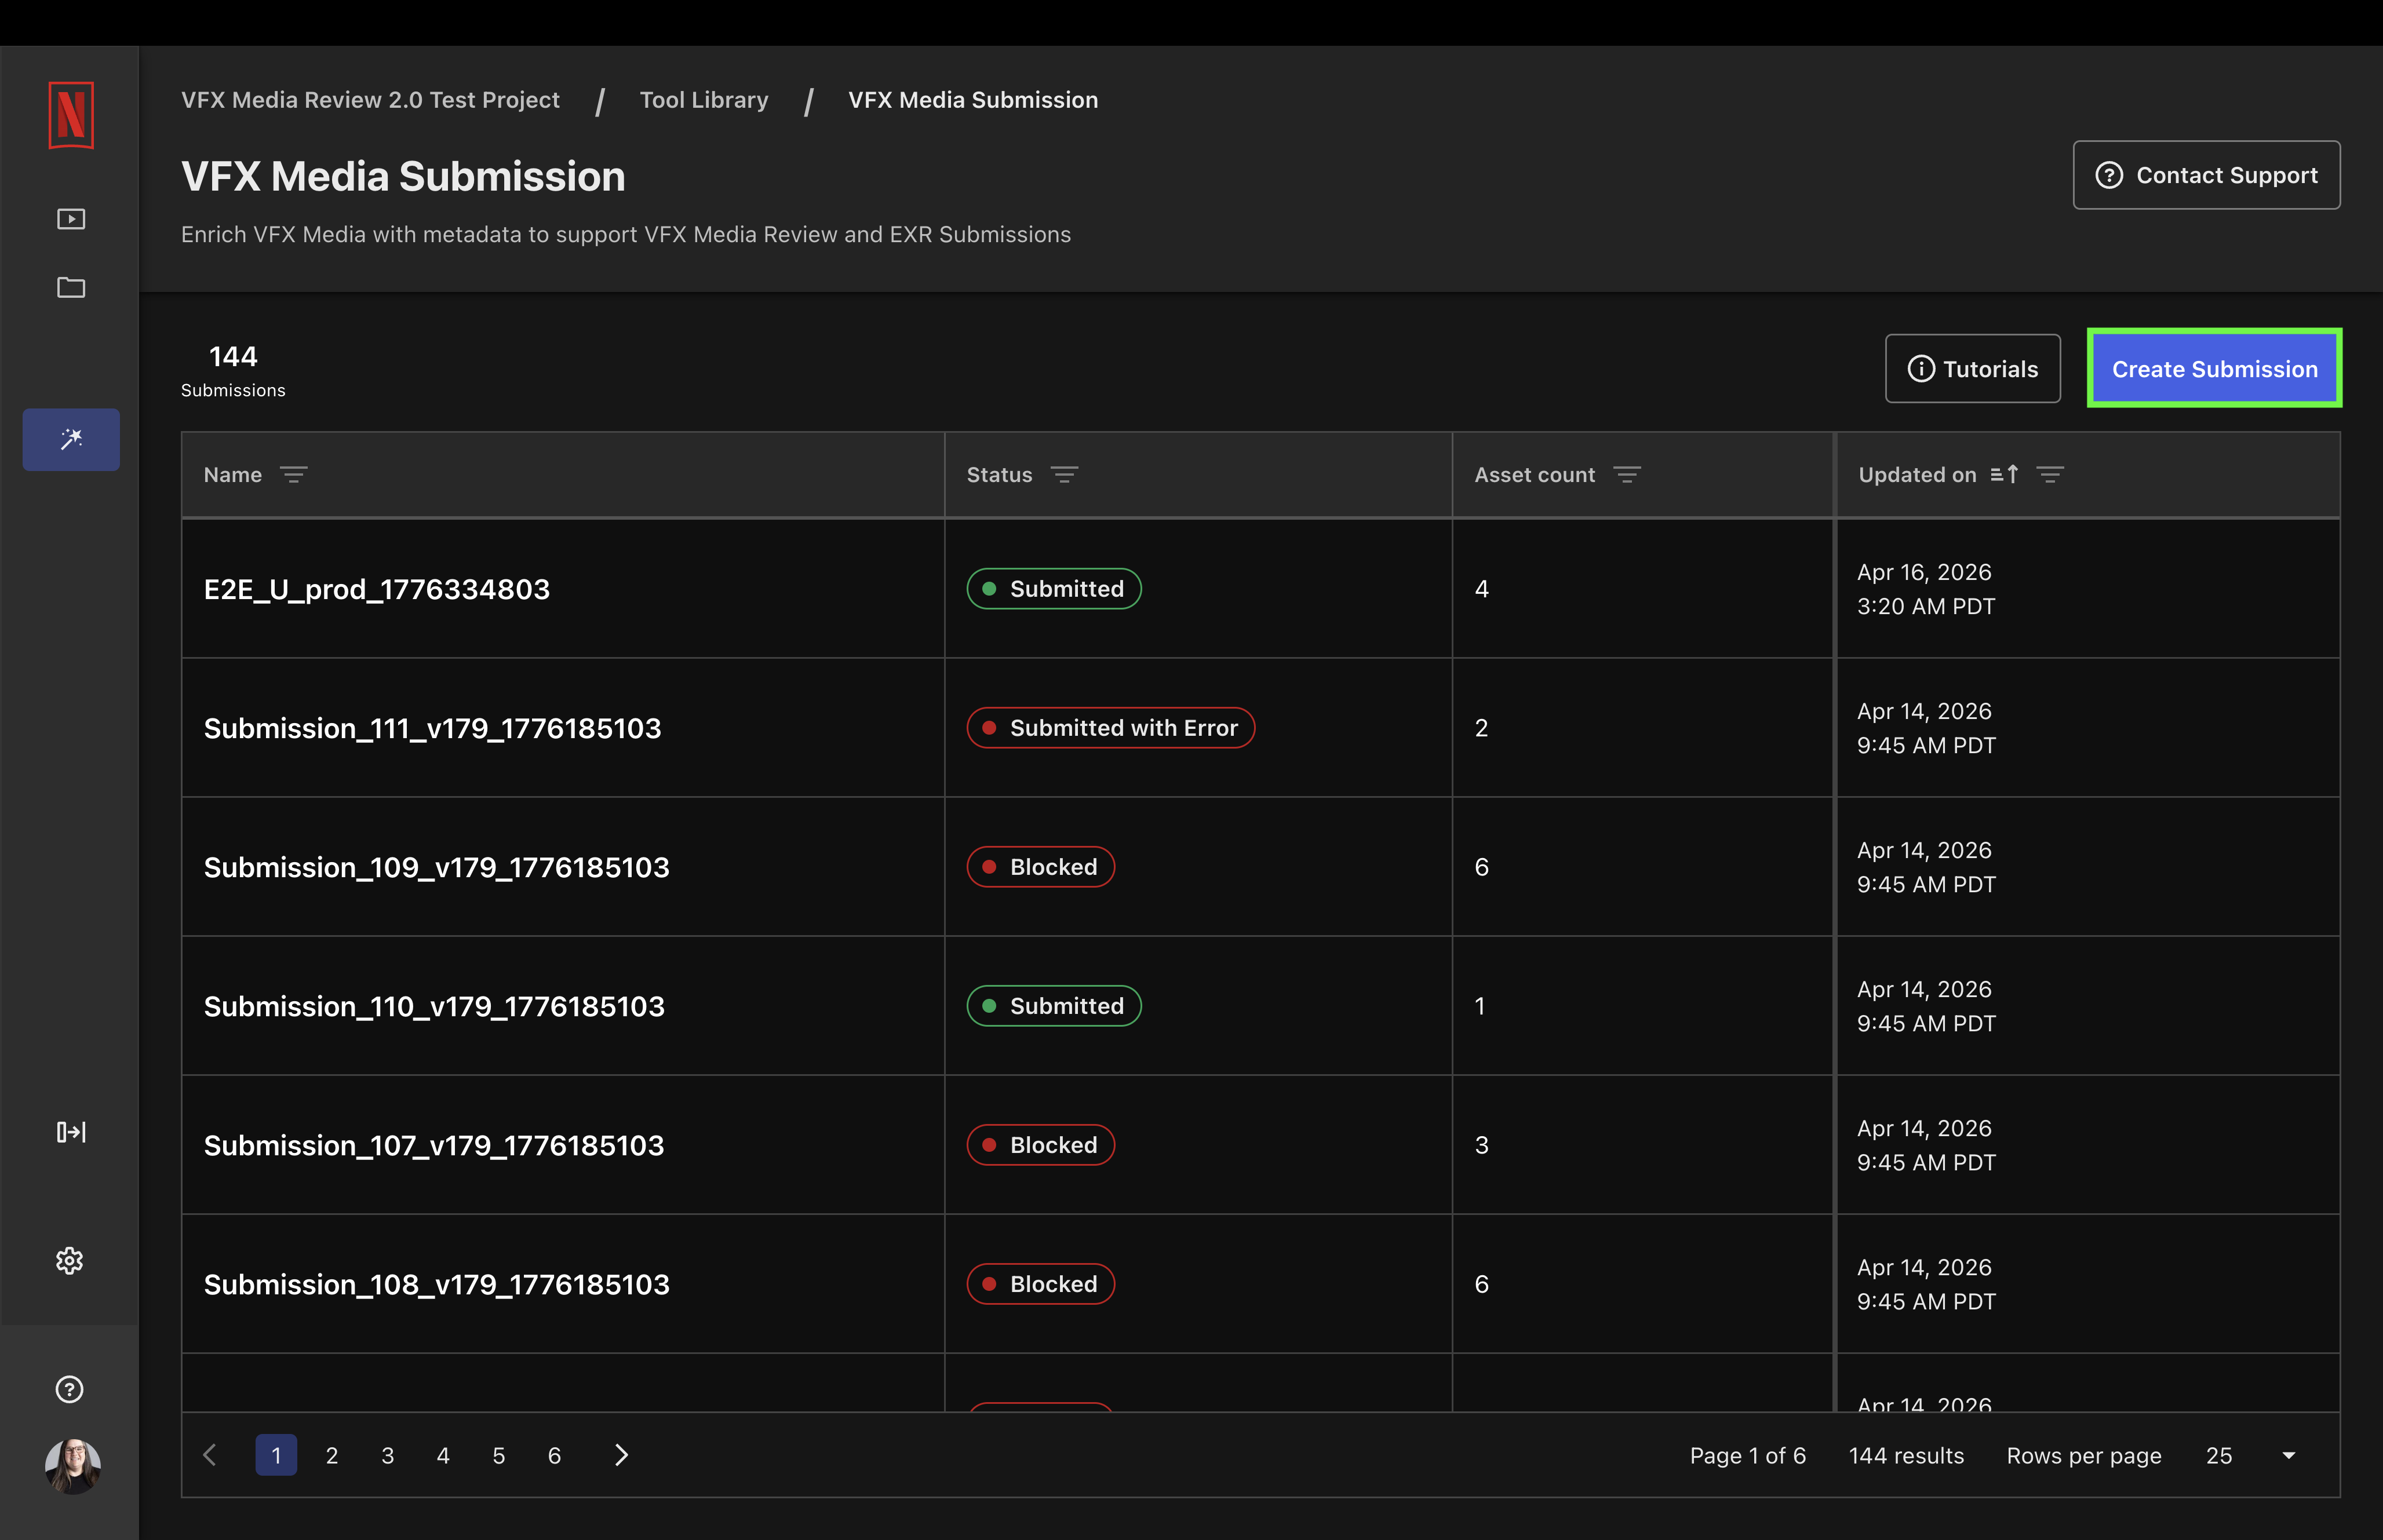Click Submitted badge for E2E_U_prod row
This screenshot has width=2383, height=1540.
click(x=1054, y=589)
